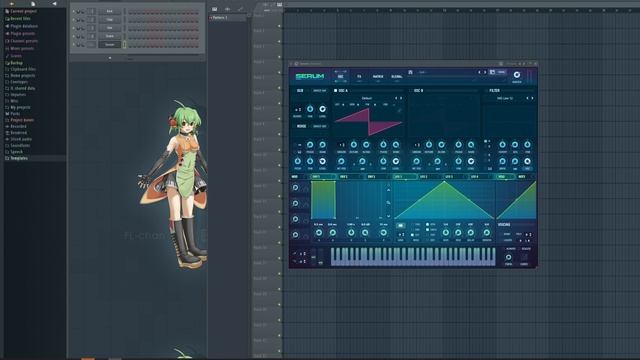Activate first step of Snare row
640x360 pixels.
pos(130,36)
